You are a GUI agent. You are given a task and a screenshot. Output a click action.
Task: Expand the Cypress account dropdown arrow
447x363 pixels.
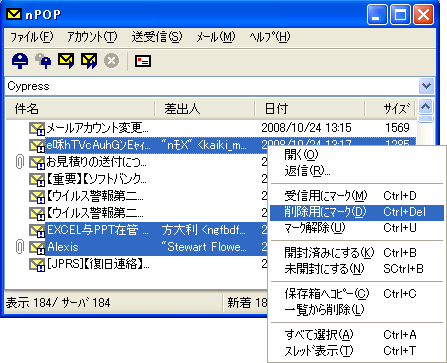(426, 86)
